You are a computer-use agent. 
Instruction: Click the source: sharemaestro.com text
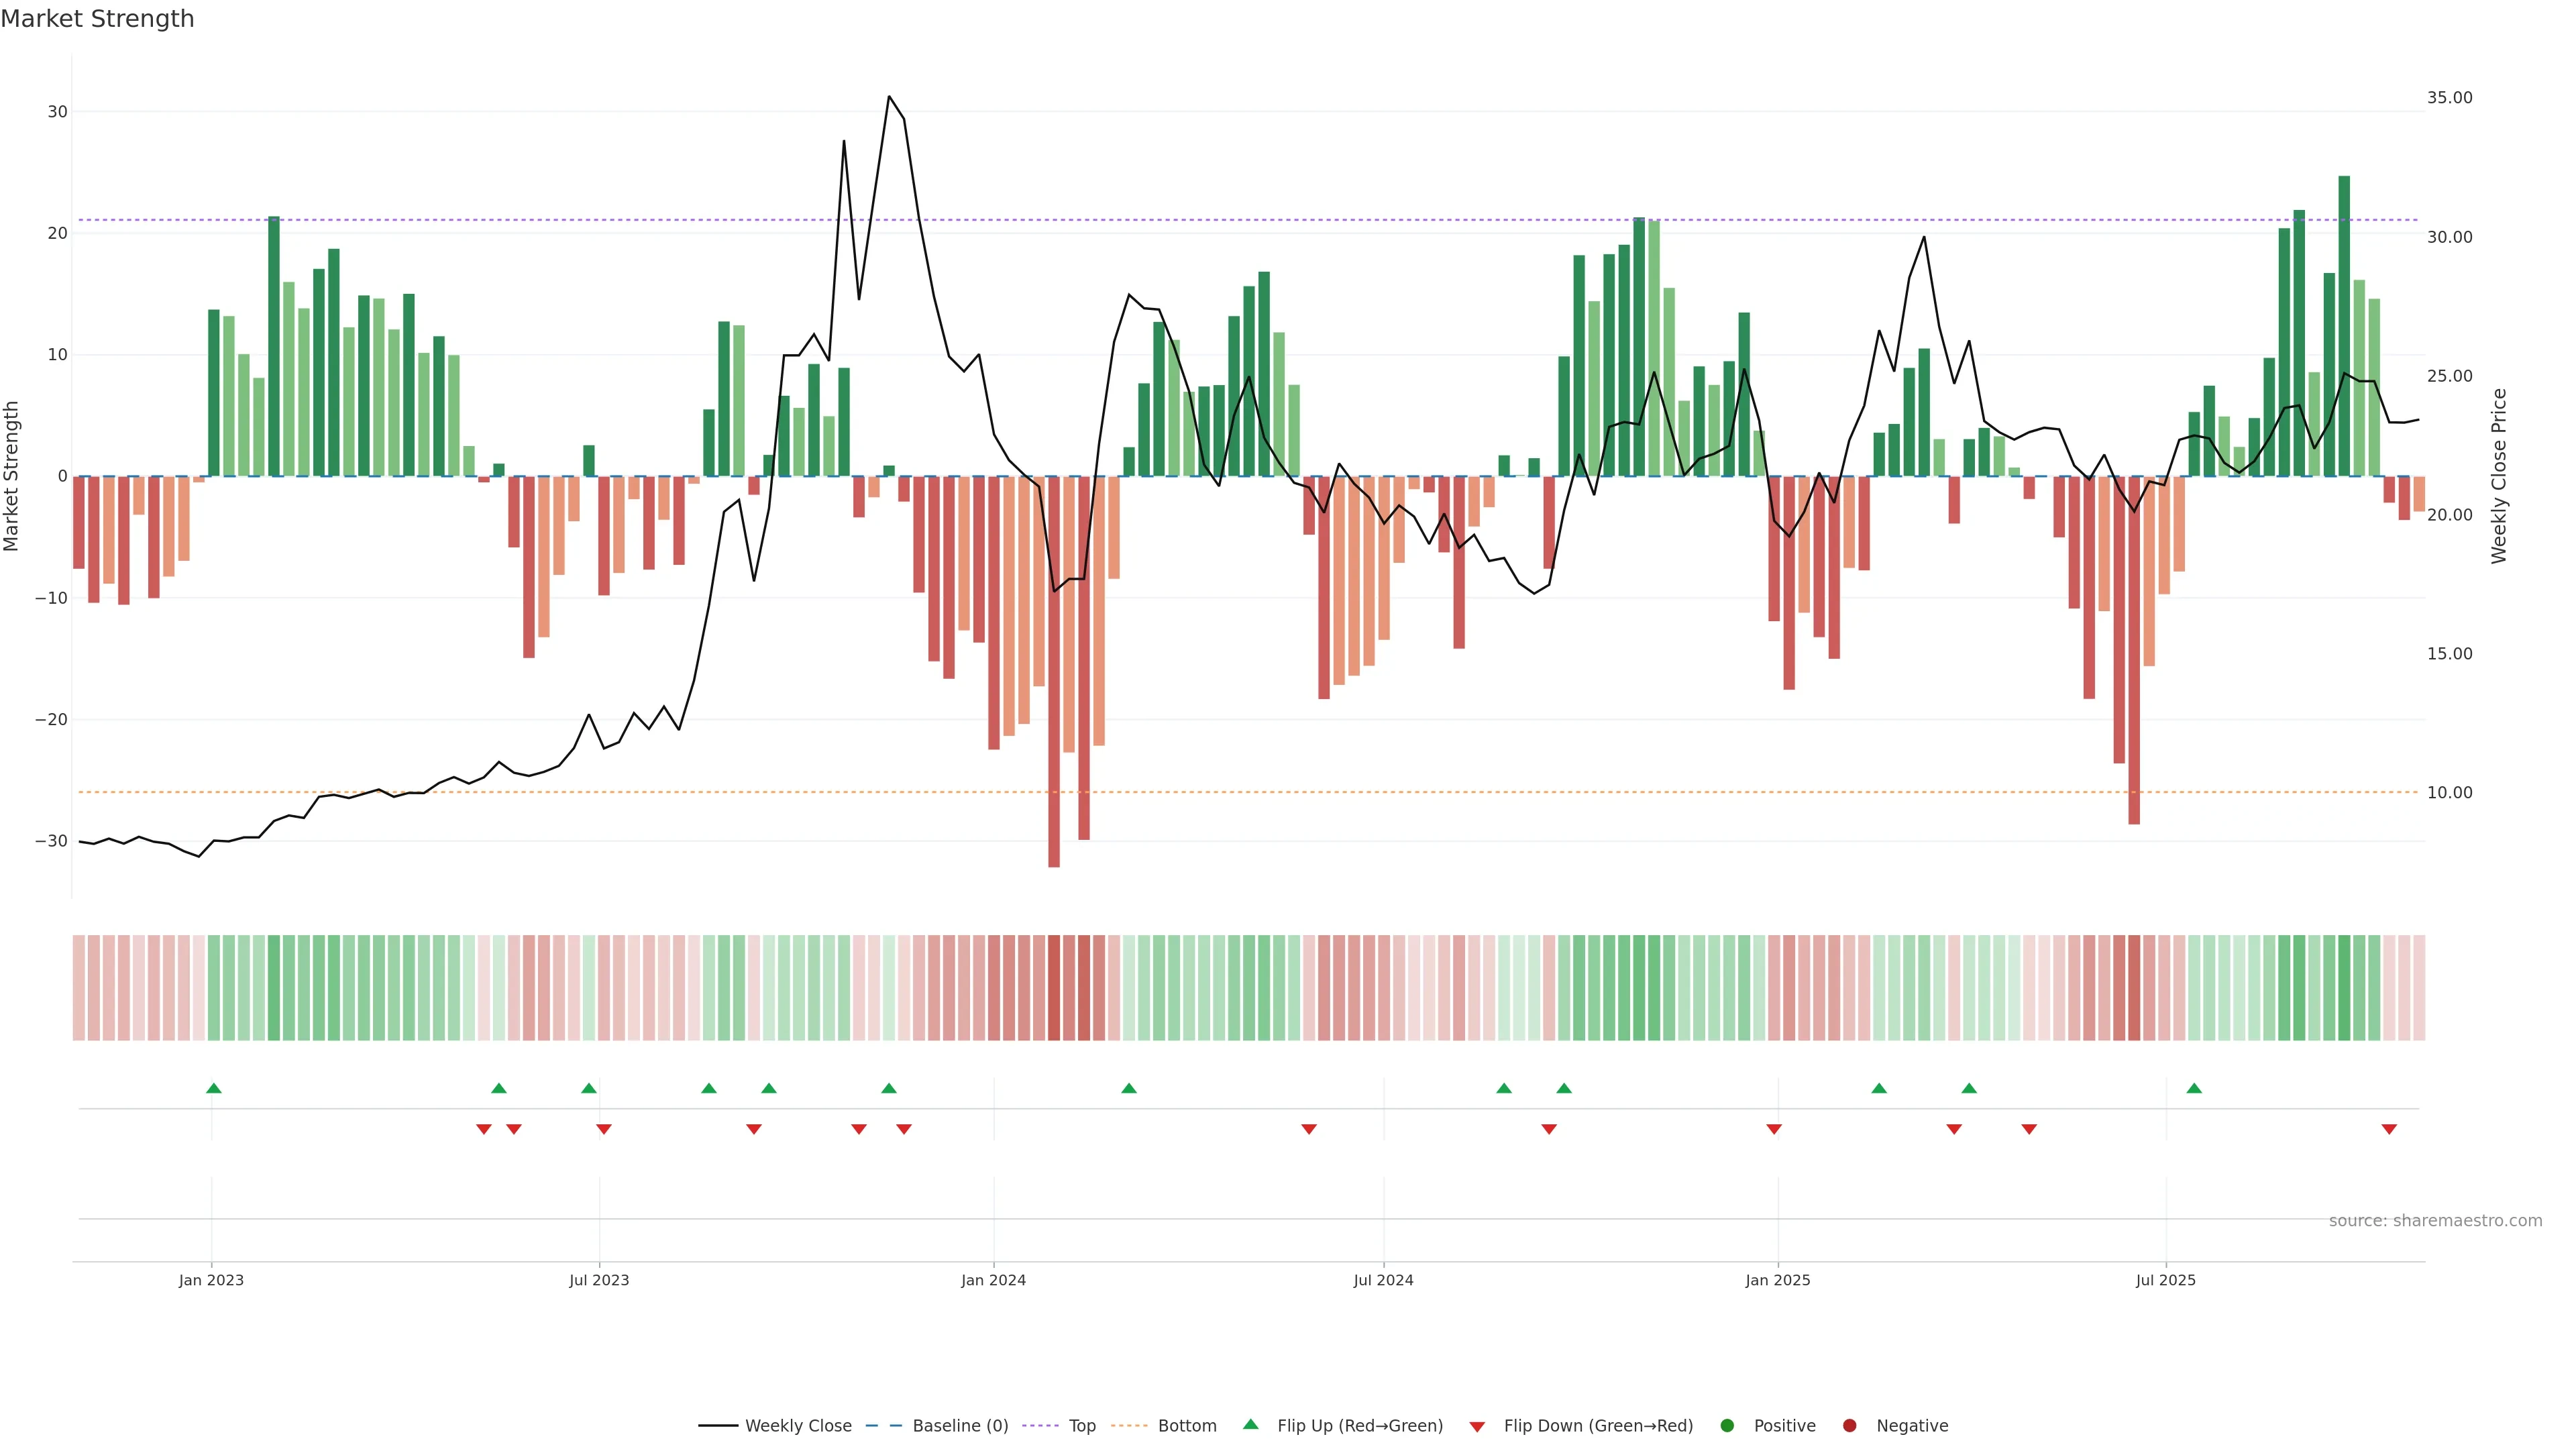pyautogui.click(x=2435, y=1220)
